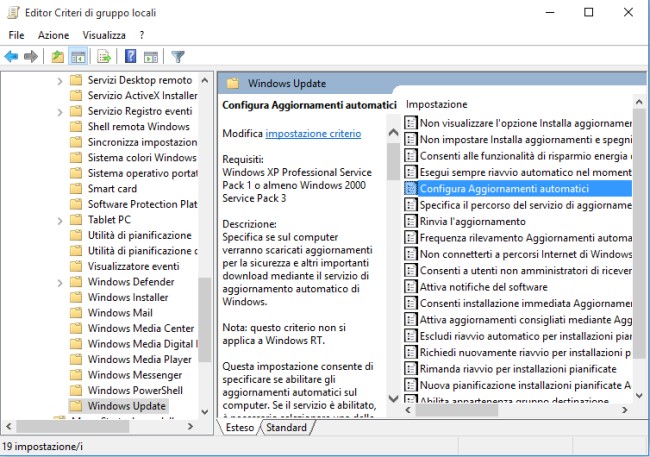Expand the Windows Defender tree node

60,283
